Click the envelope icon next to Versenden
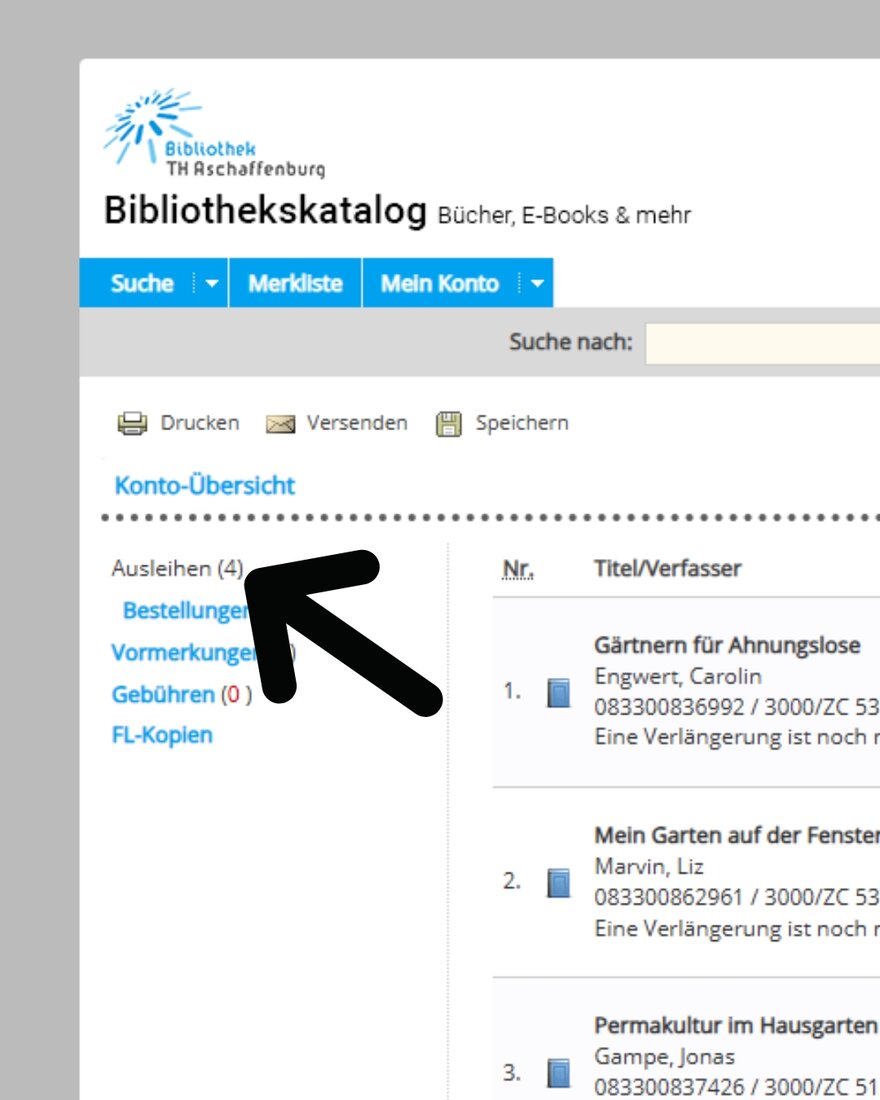 pyautogui.click(x=280, y=424)
